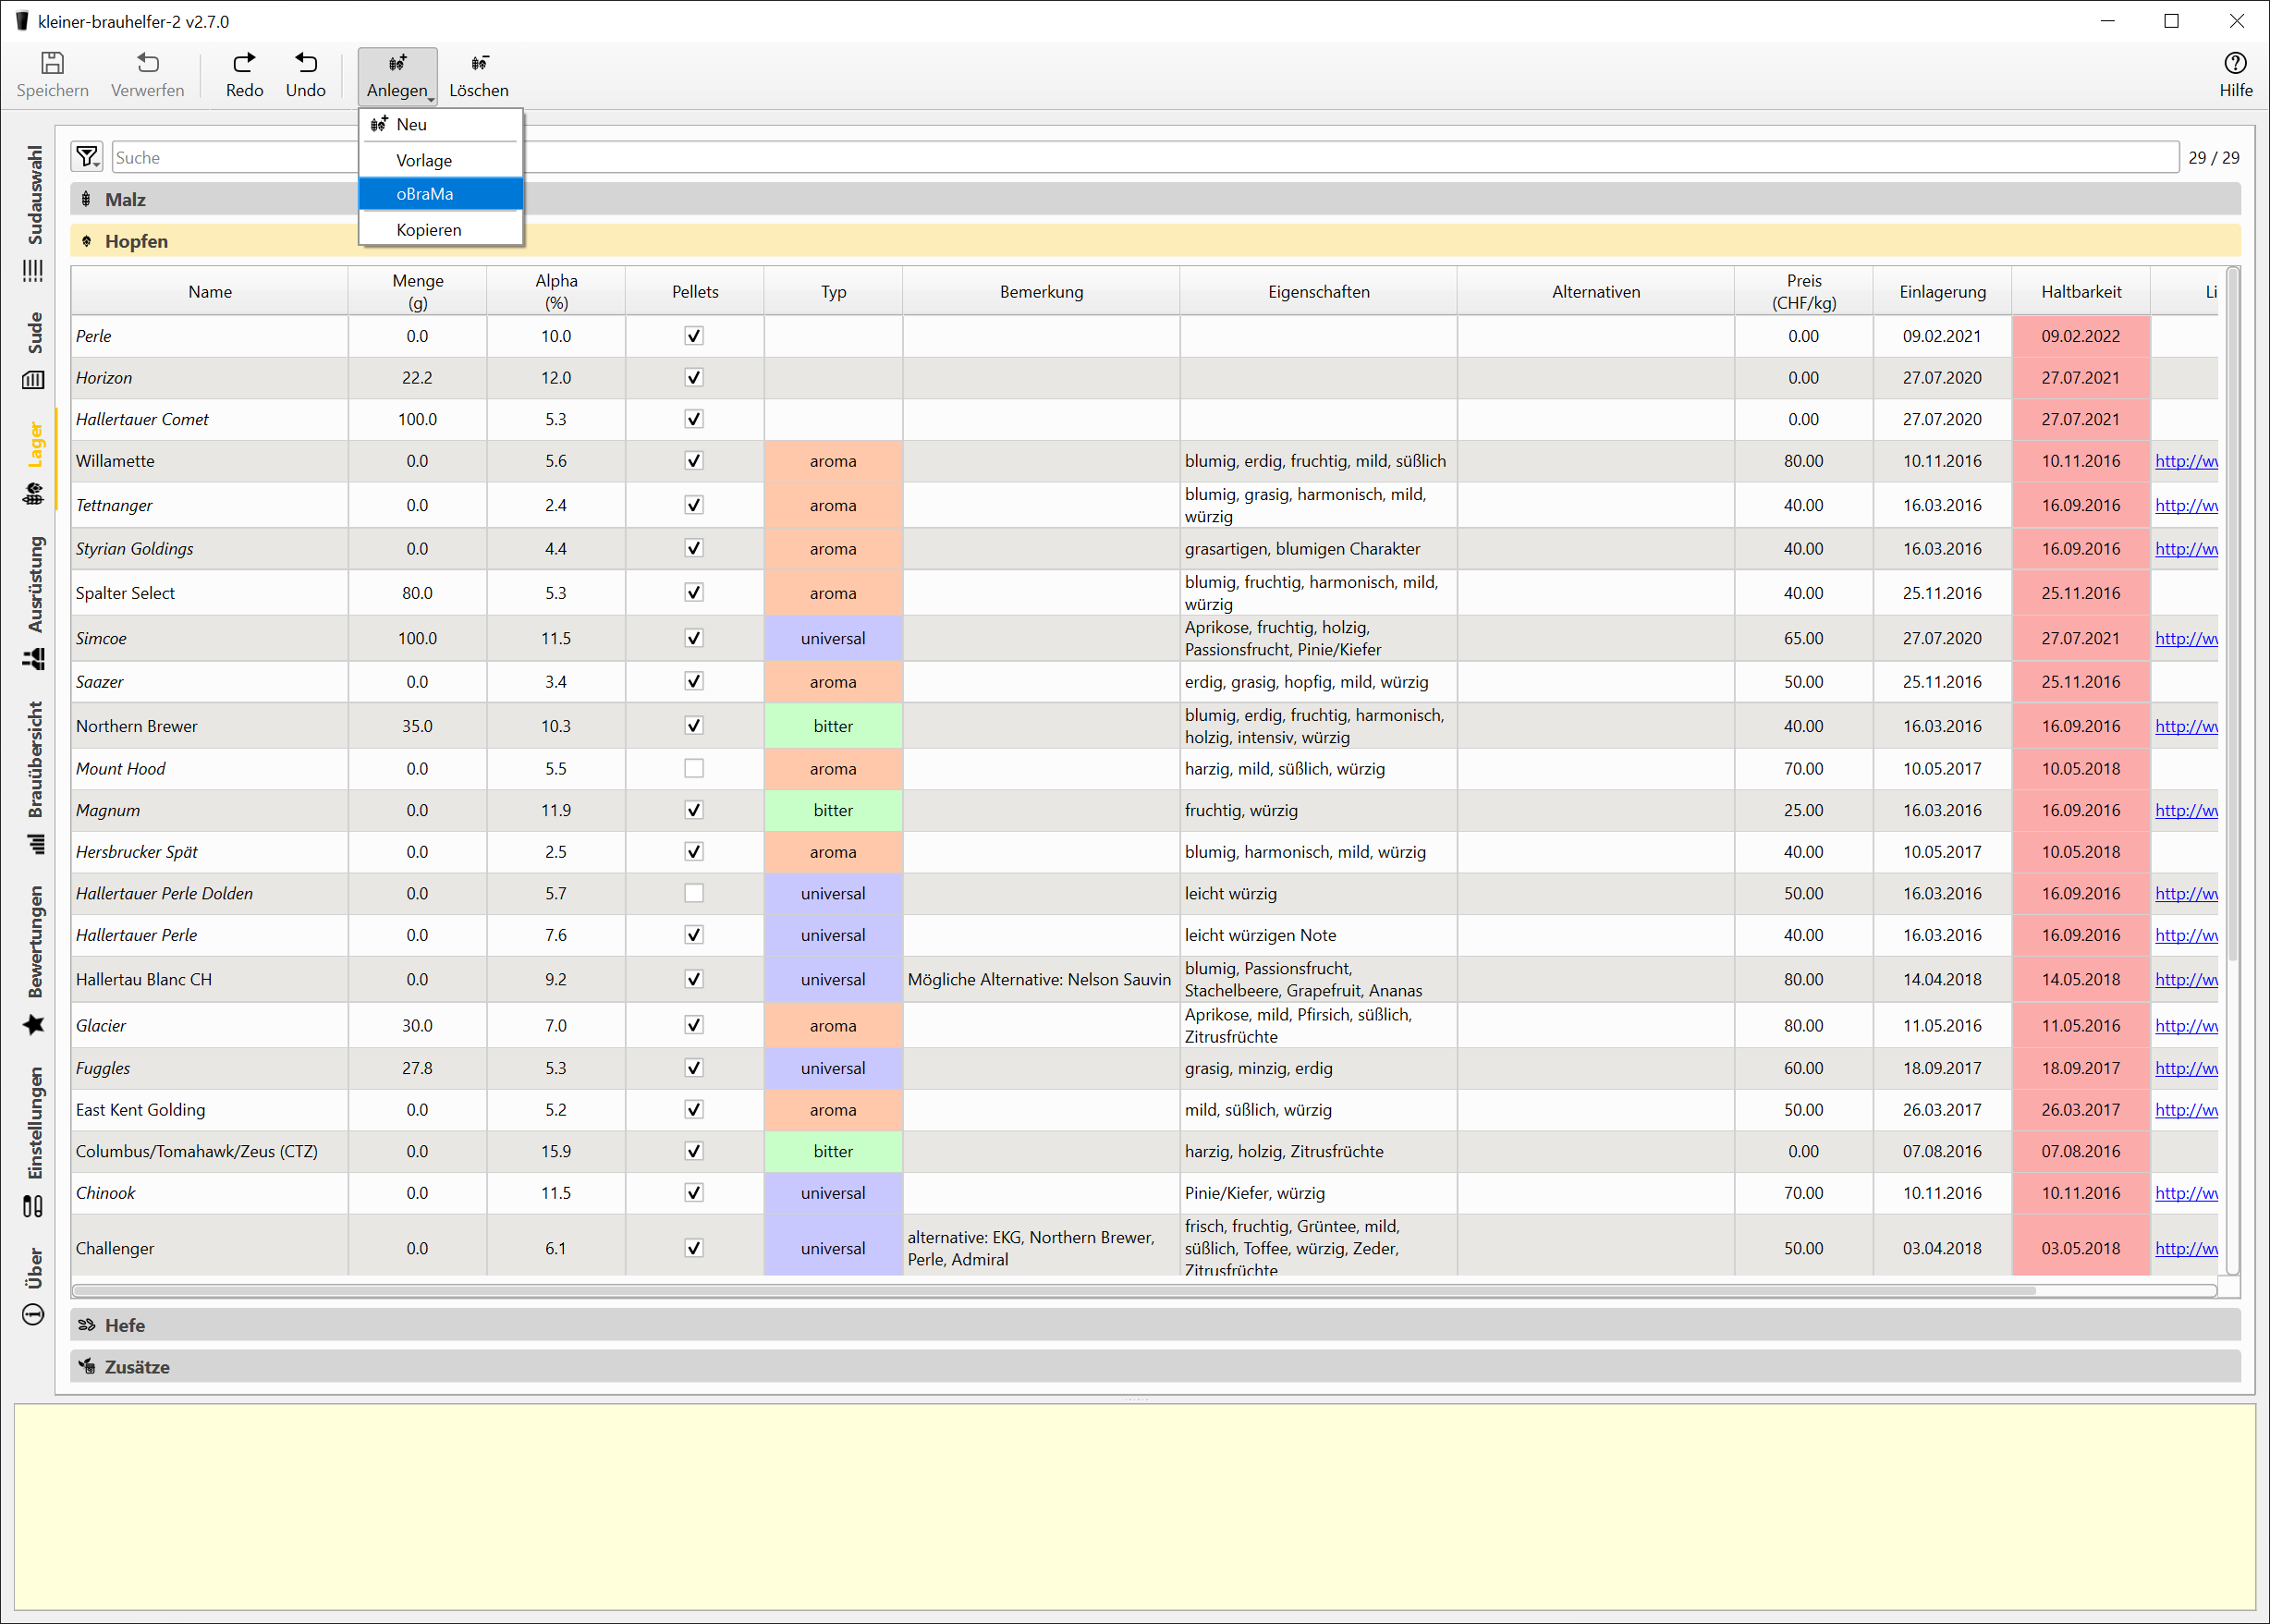Expand the Zusätze section
Screen dimensions: 2270x1624
pyautogui.click(x=137, y=1367)
